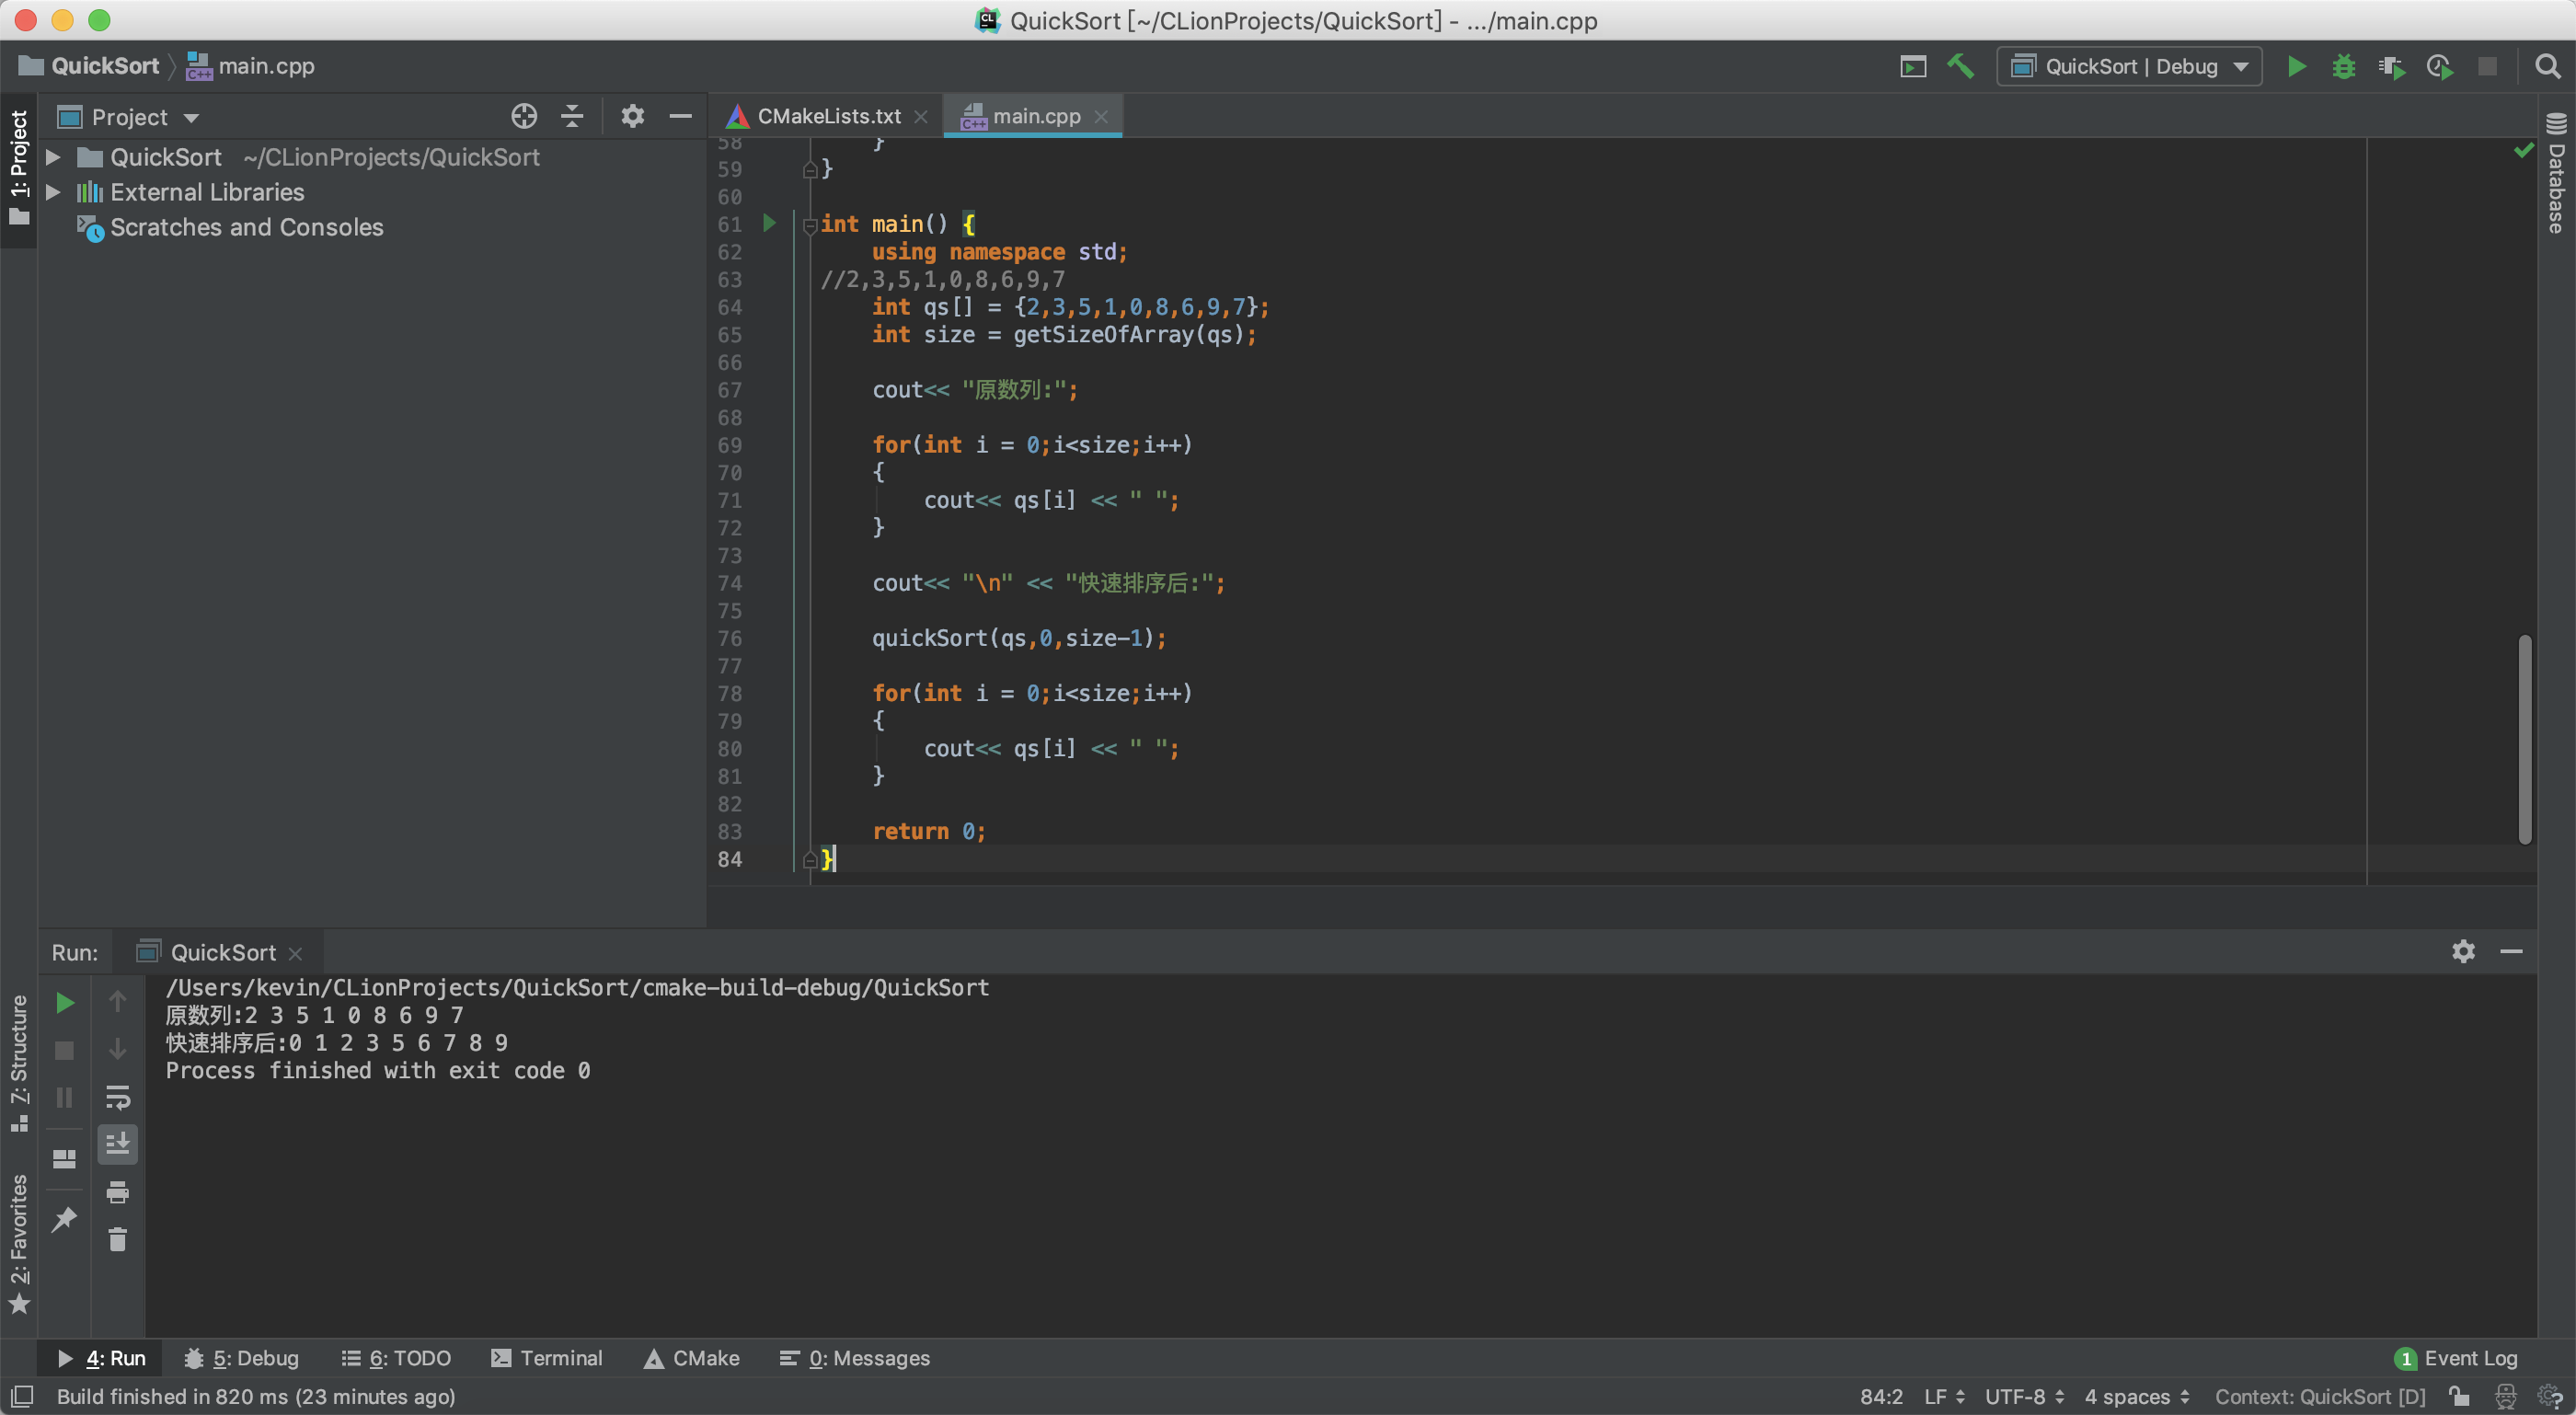The width and height of the screenshot is (2576, 1415).
Task: Open the 0: Messages tool window
Action: point(855,1358)
